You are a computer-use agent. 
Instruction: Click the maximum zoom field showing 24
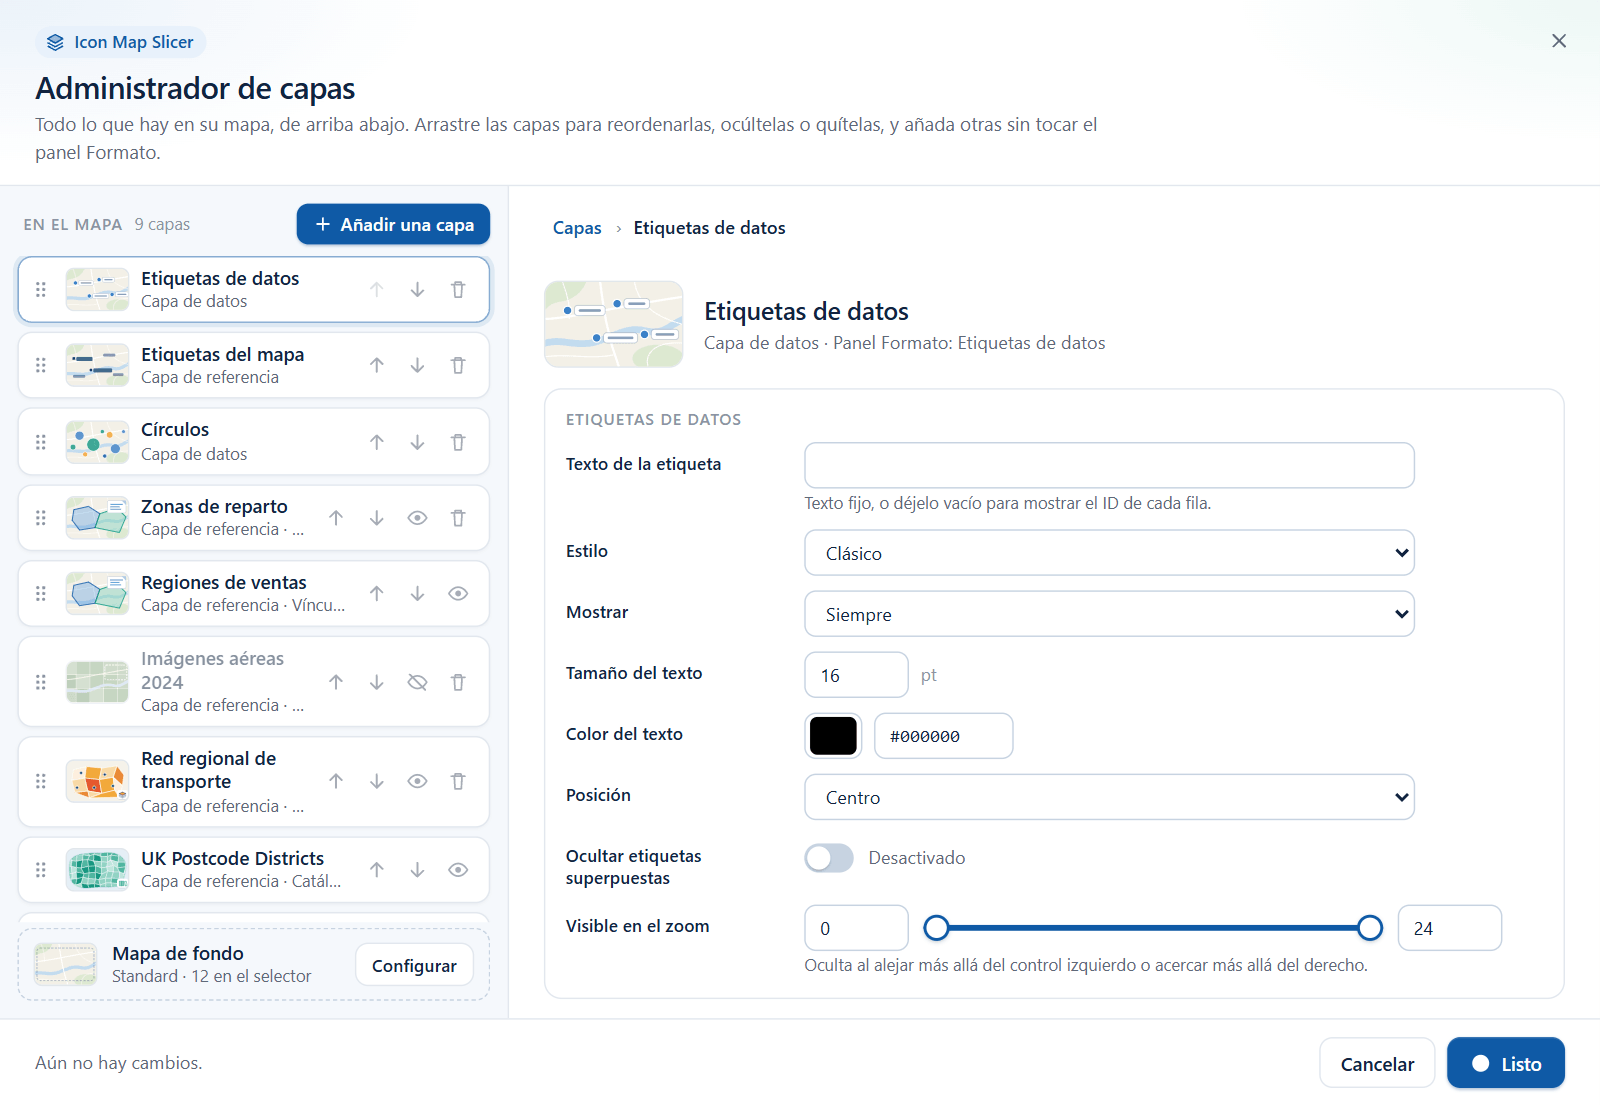[x=1449, y=928]
